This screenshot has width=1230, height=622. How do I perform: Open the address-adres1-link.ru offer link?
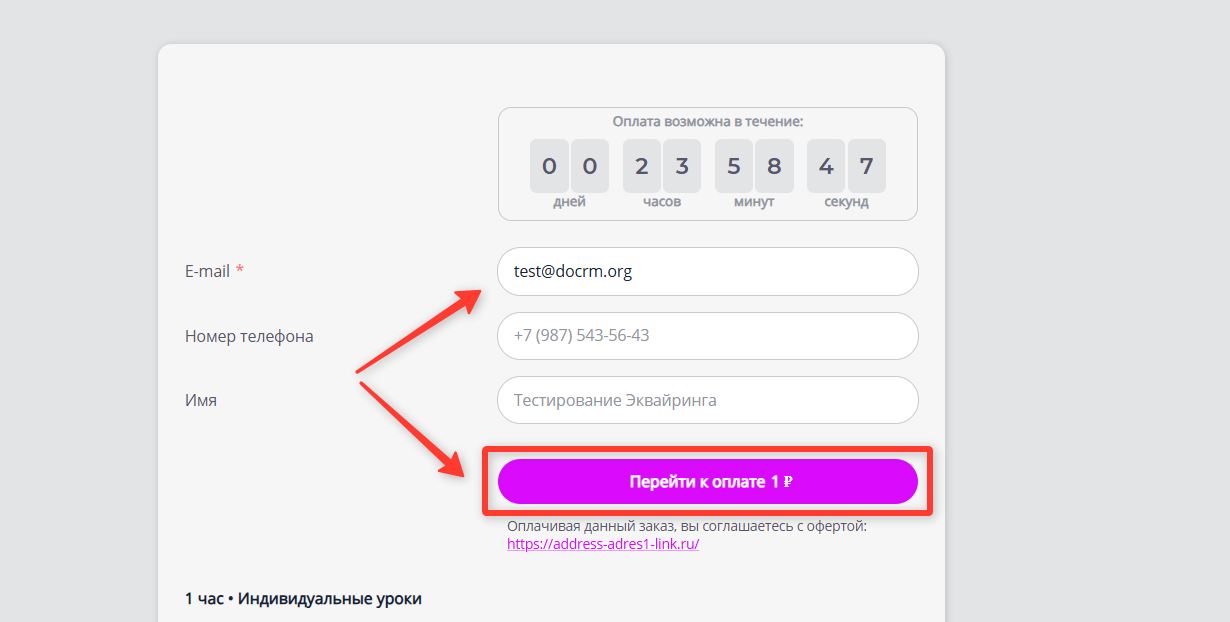tap(603, 544)
